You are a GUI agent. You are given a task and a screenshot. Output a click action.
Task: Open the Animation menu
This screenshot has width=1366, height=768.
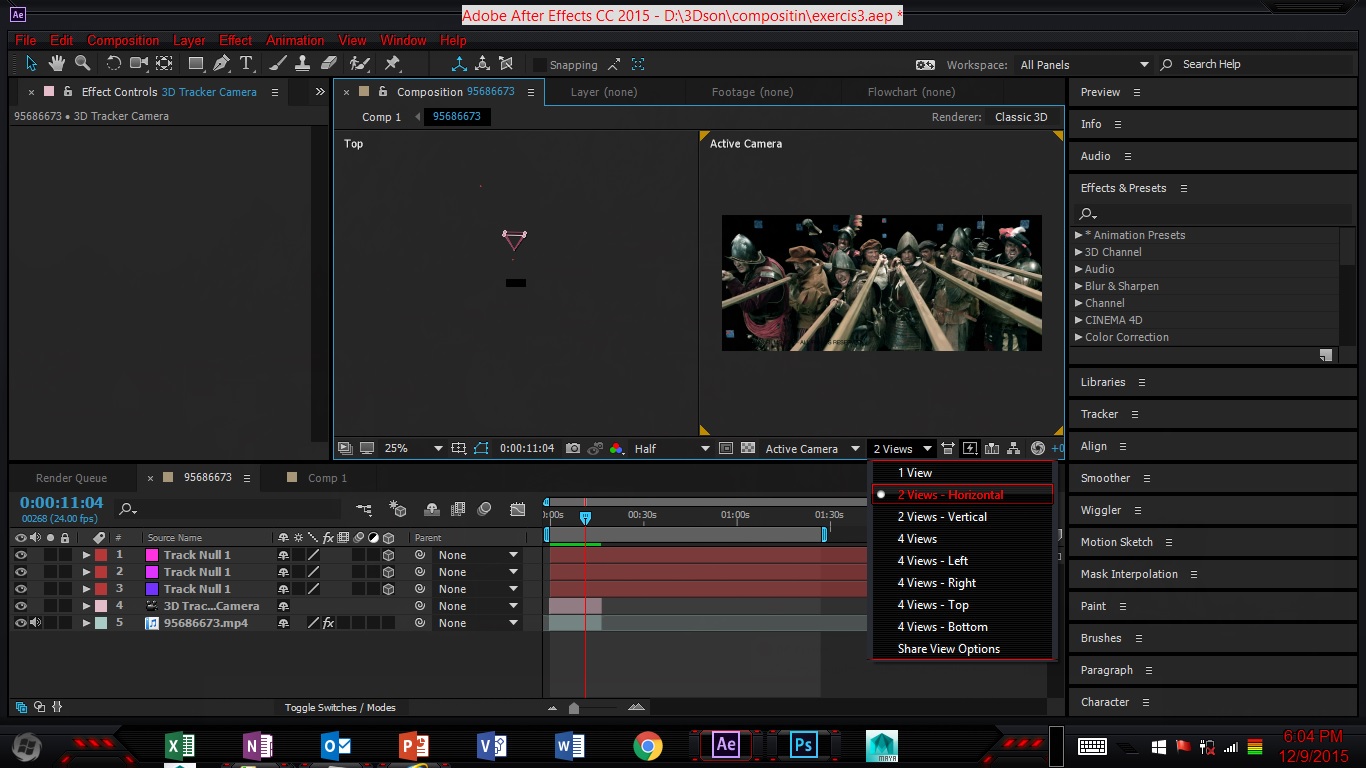point(295,40)
